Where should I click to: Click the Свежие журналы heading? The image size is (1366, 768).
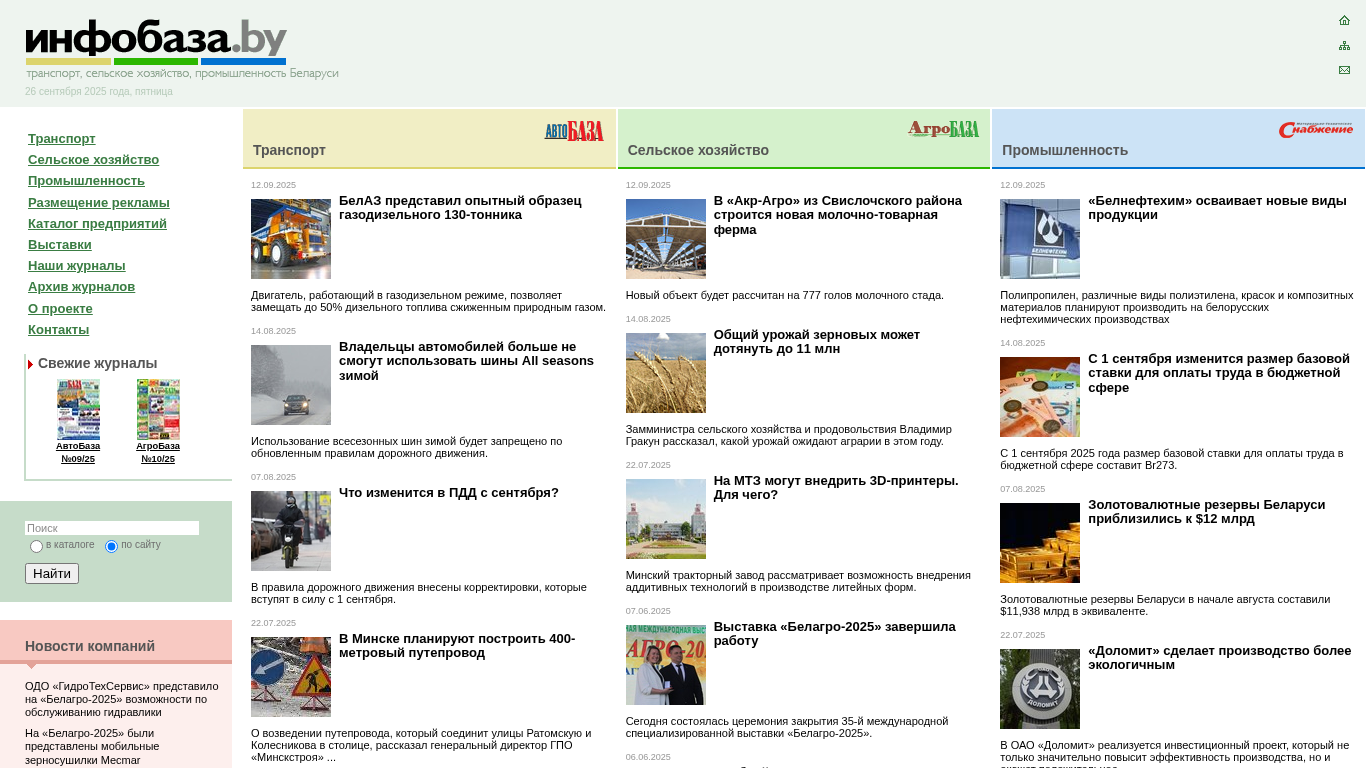point(97,363)
